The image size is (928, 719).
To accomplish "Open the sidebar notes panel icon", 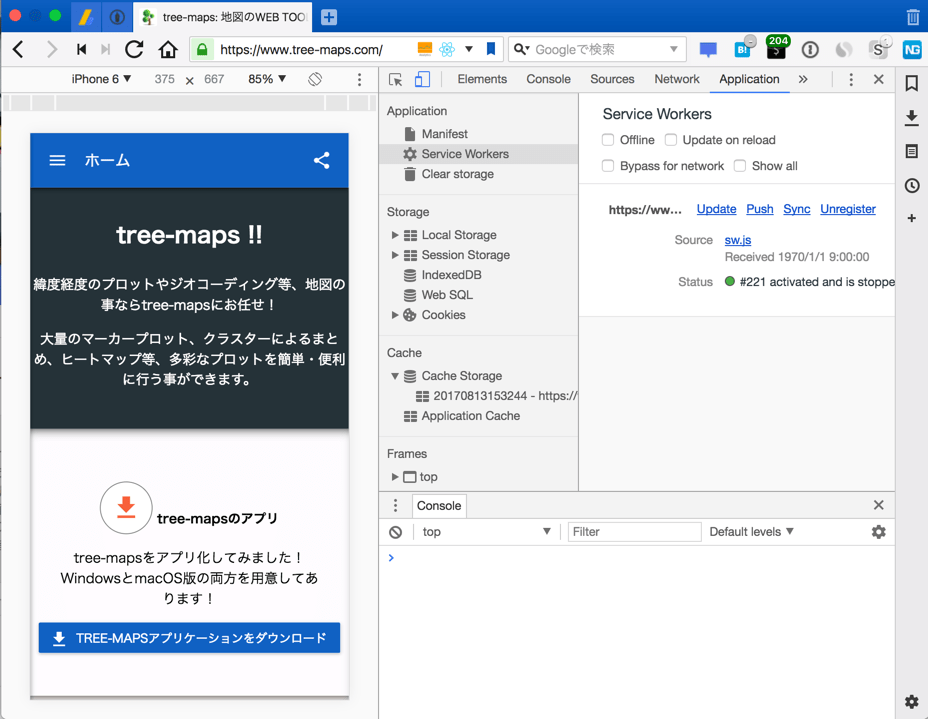I will point(912,151).
